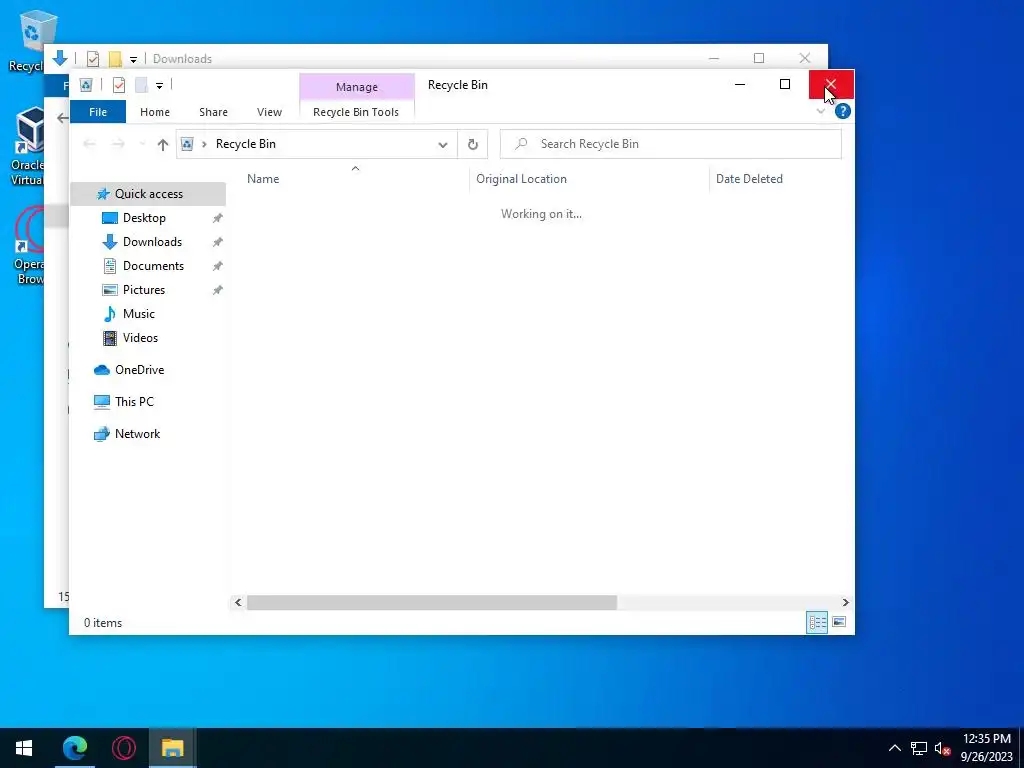Switch to the Share ribbon tab
The image size is (1024, 768).
214,112
